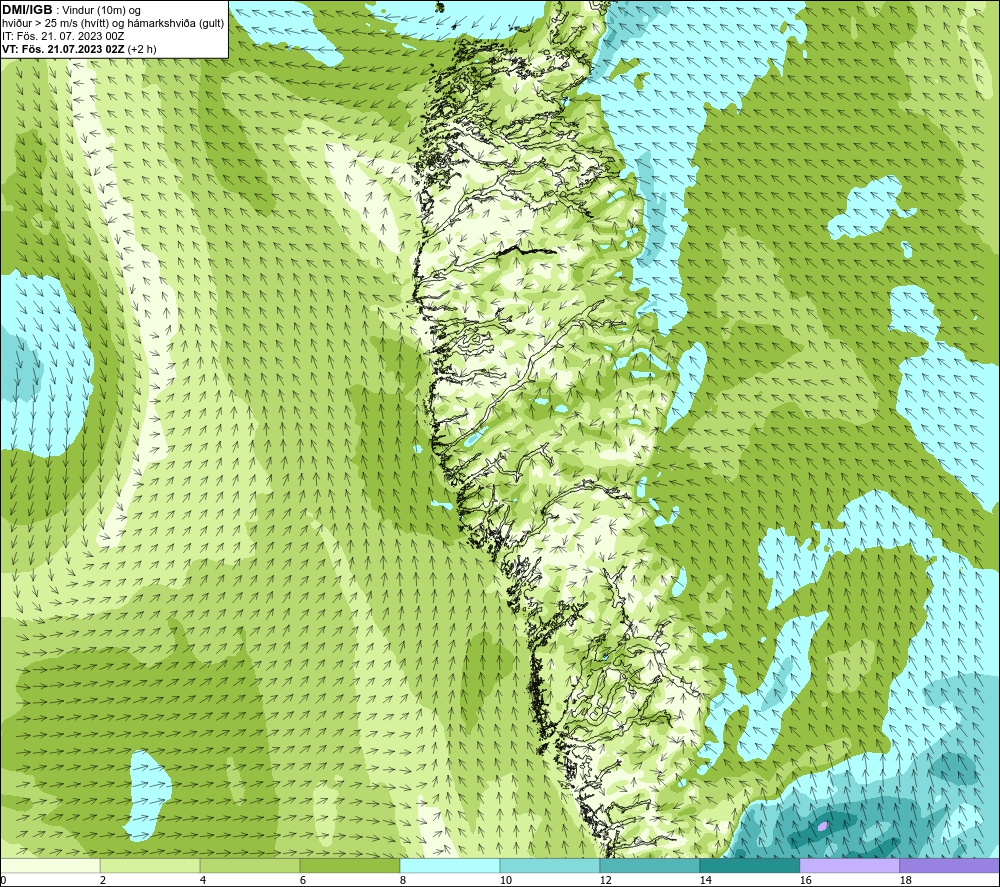This screenshot has width=1000, height=887.
Task: Click the light green 2–4 m/s legend swatch
Action: [150, 865]
